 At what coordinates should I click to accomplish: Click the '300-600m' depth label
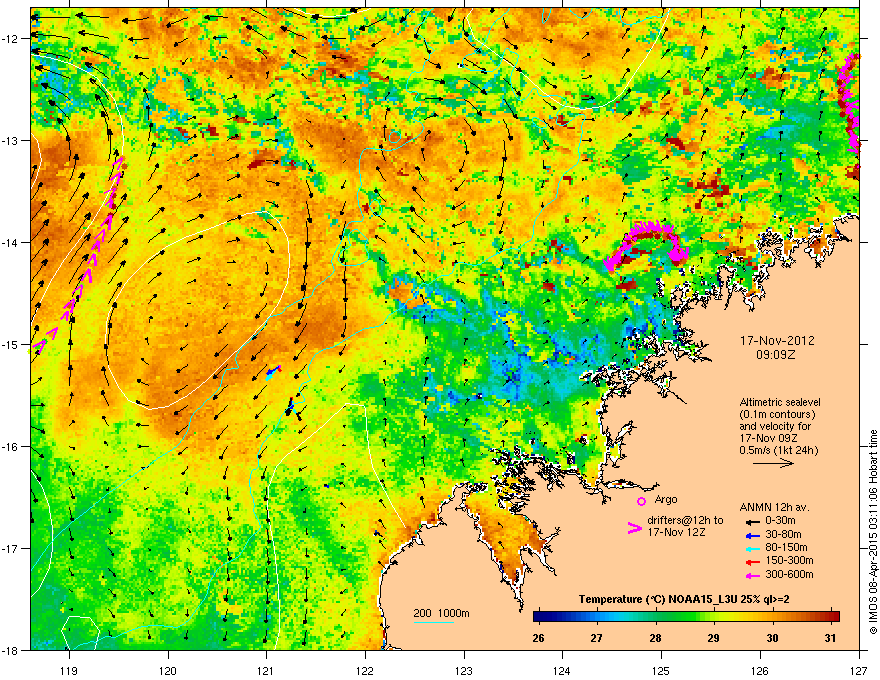pos(789,574)
